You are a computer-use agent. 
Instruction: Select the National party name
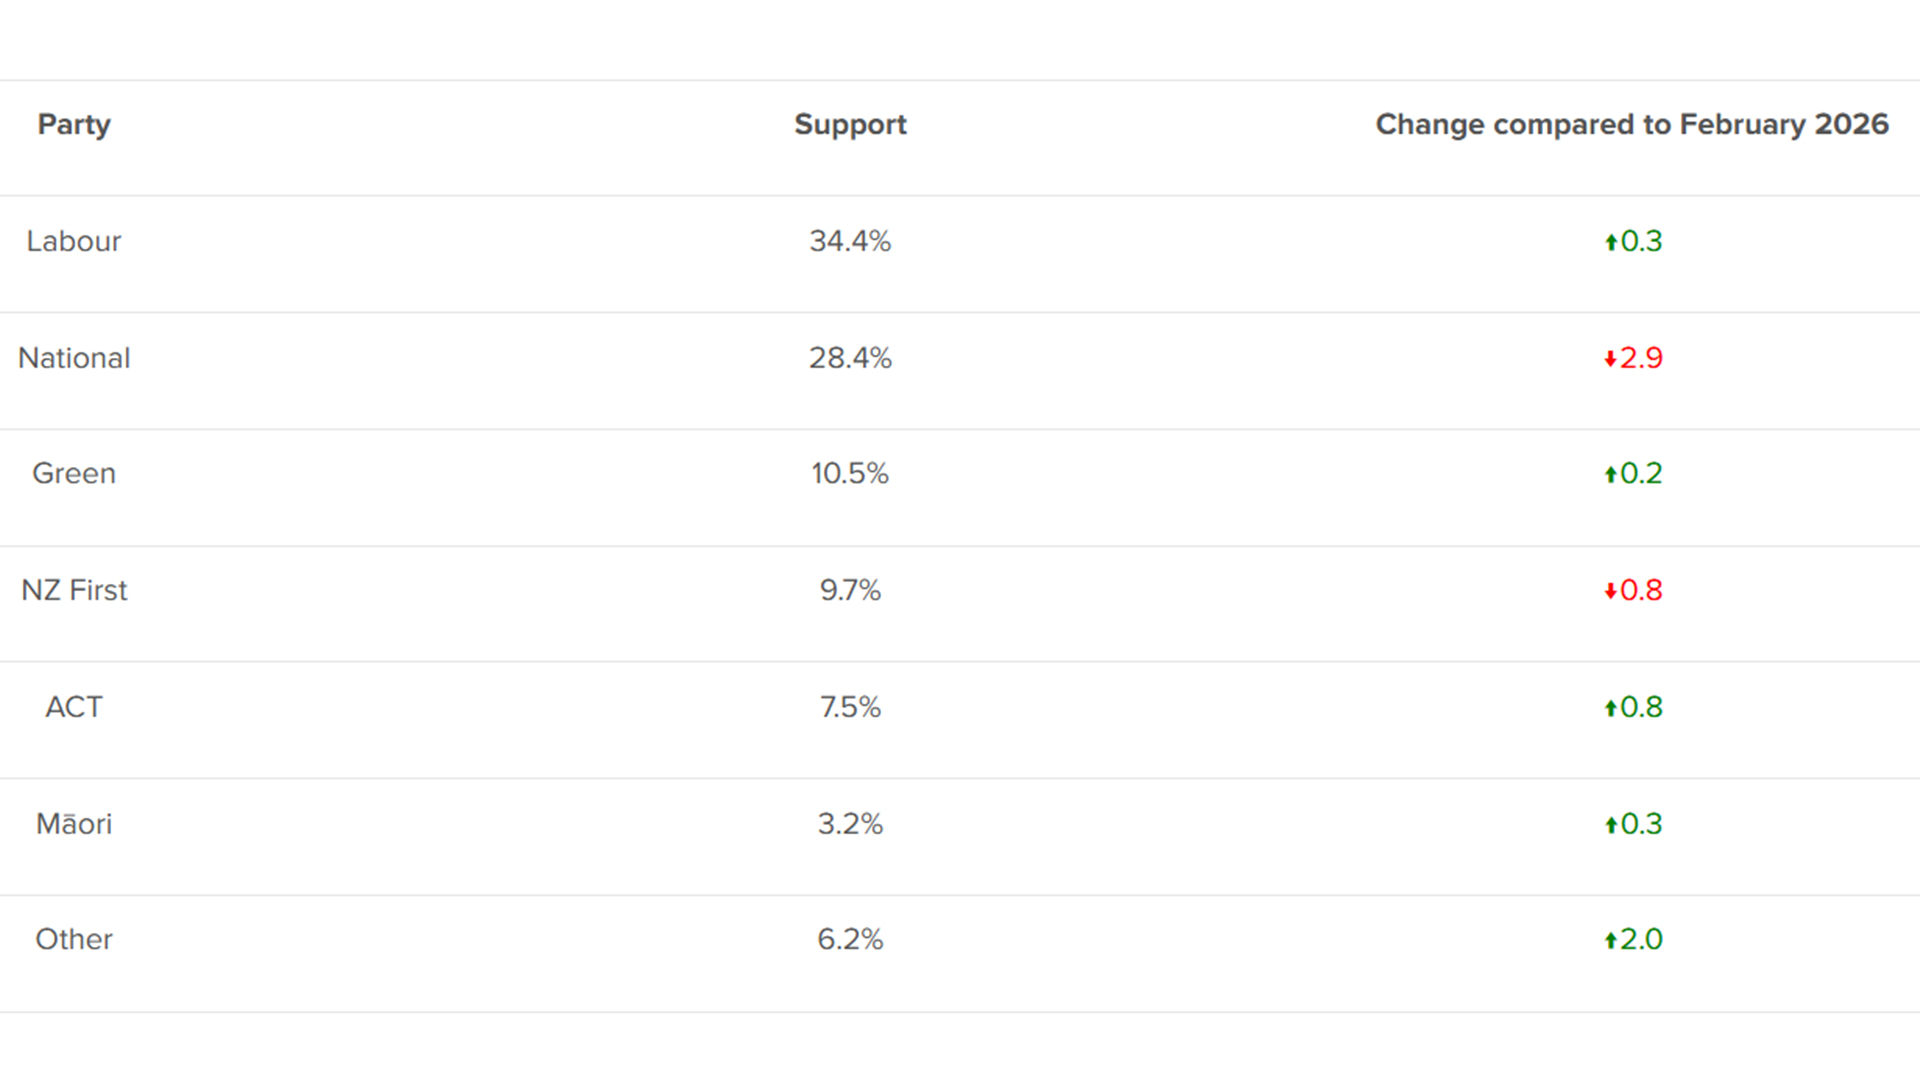pyautogui.click(x=74, y=358)
